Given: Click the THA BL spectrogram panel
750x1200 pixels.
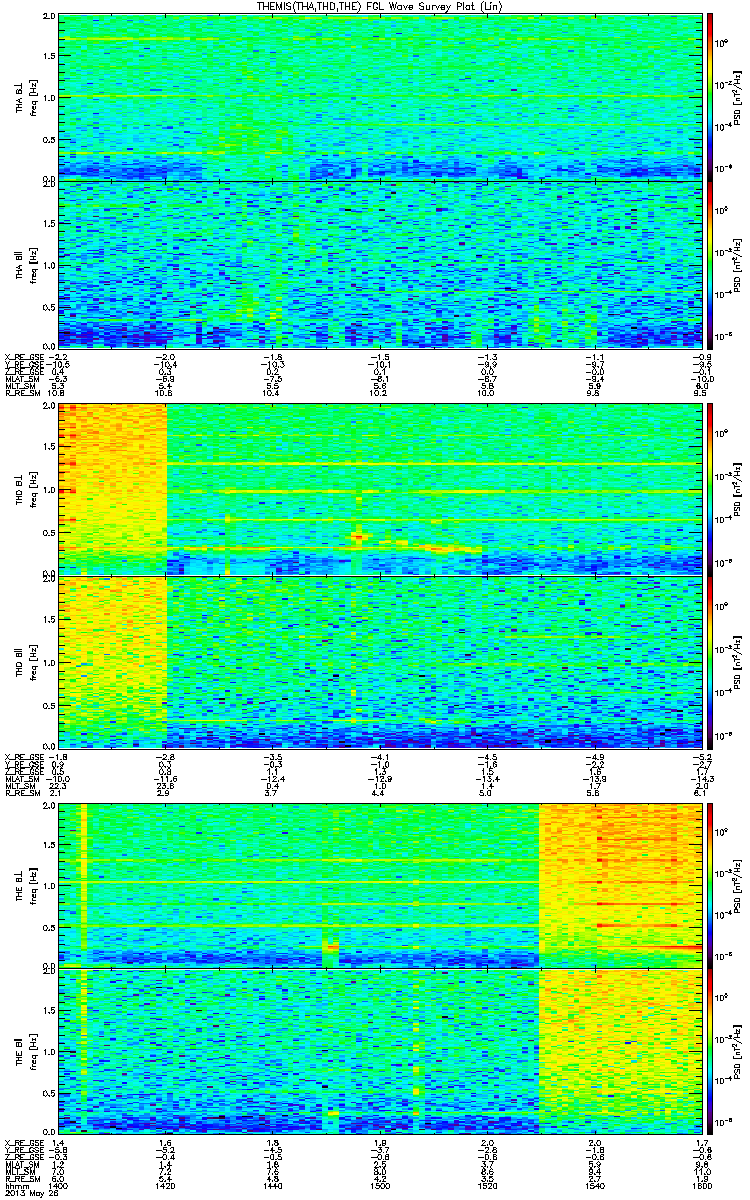Looking at the screenshot, I should tap(379, 97).
